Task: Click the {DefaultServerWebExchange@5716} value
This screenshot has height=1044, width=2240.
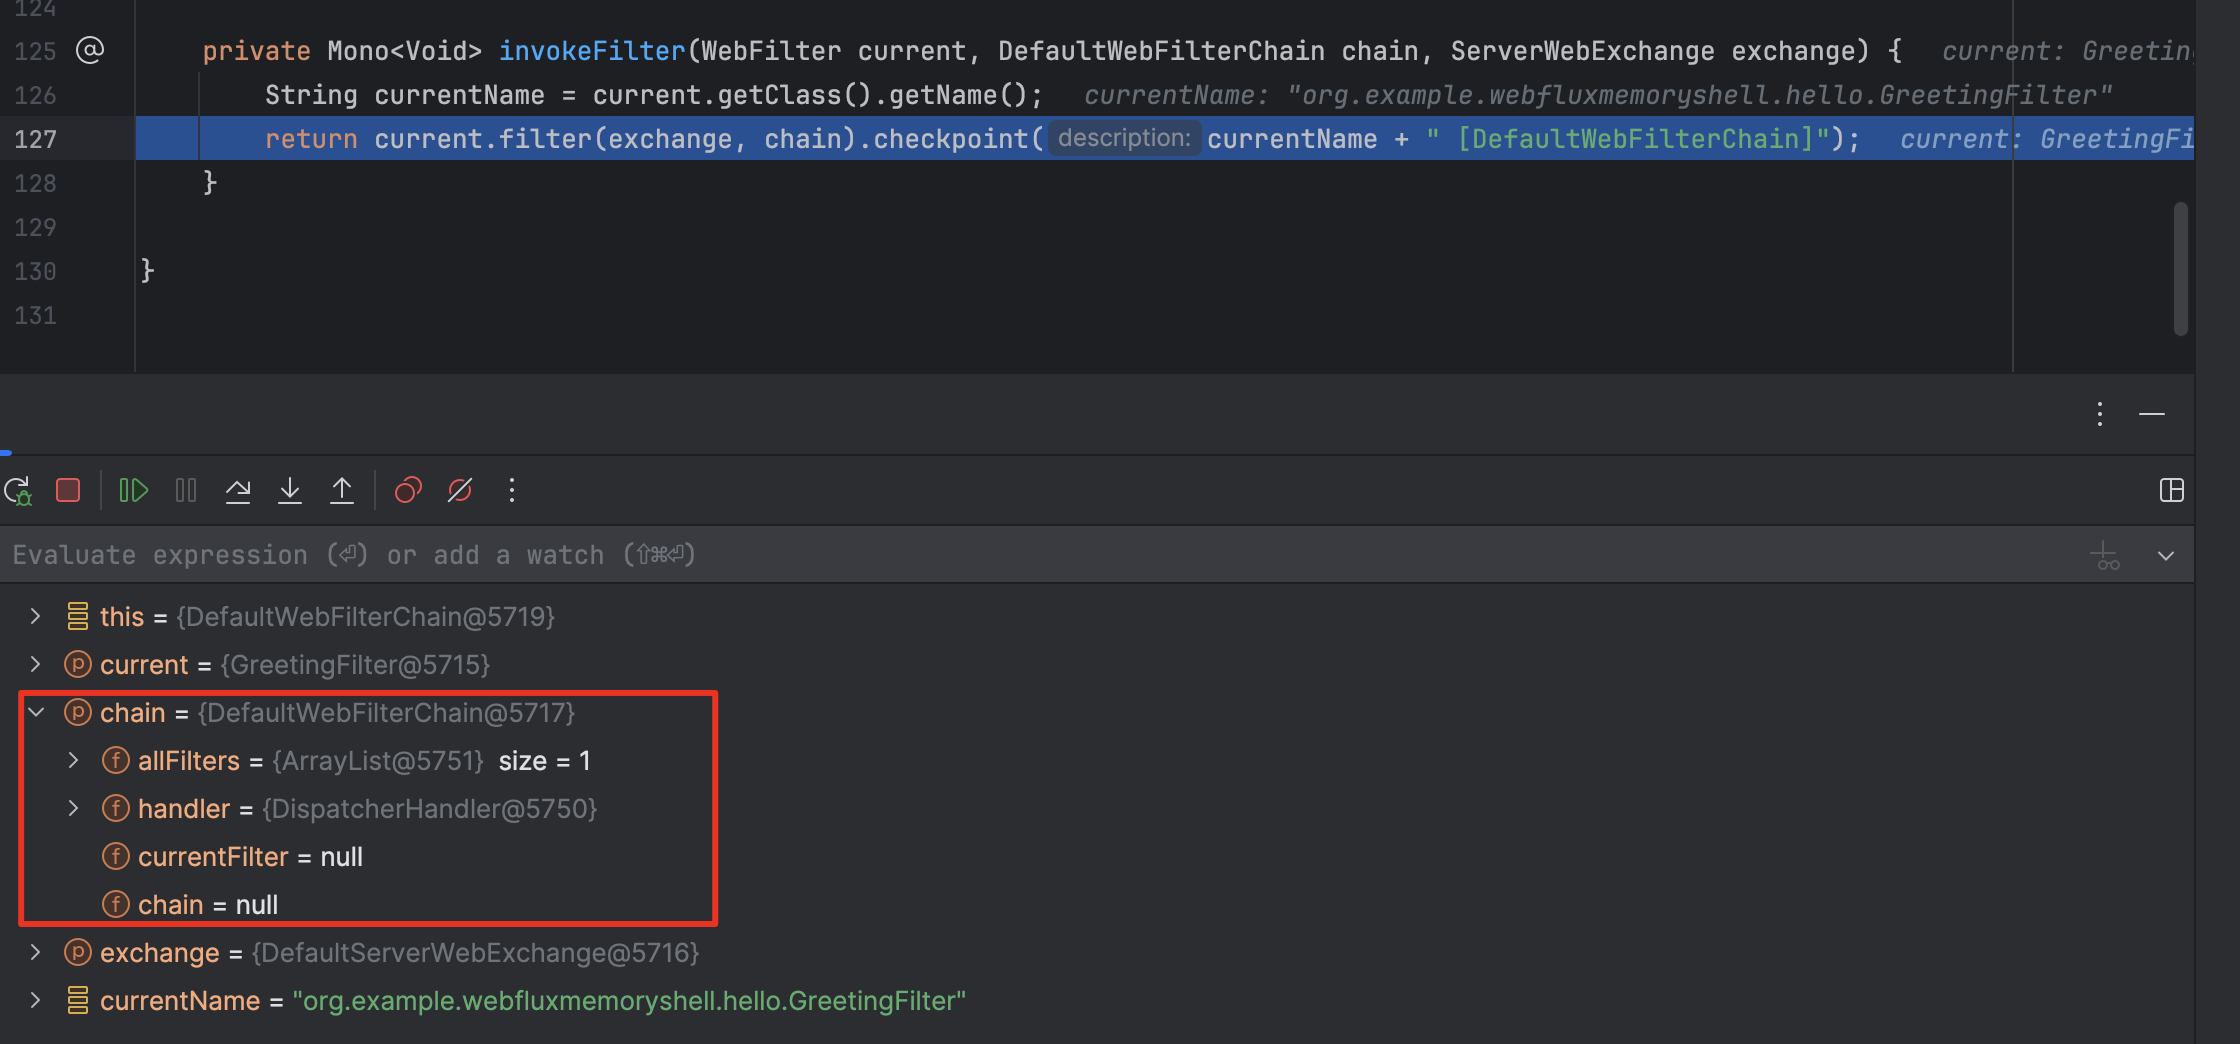Action: tap(475, 953)
